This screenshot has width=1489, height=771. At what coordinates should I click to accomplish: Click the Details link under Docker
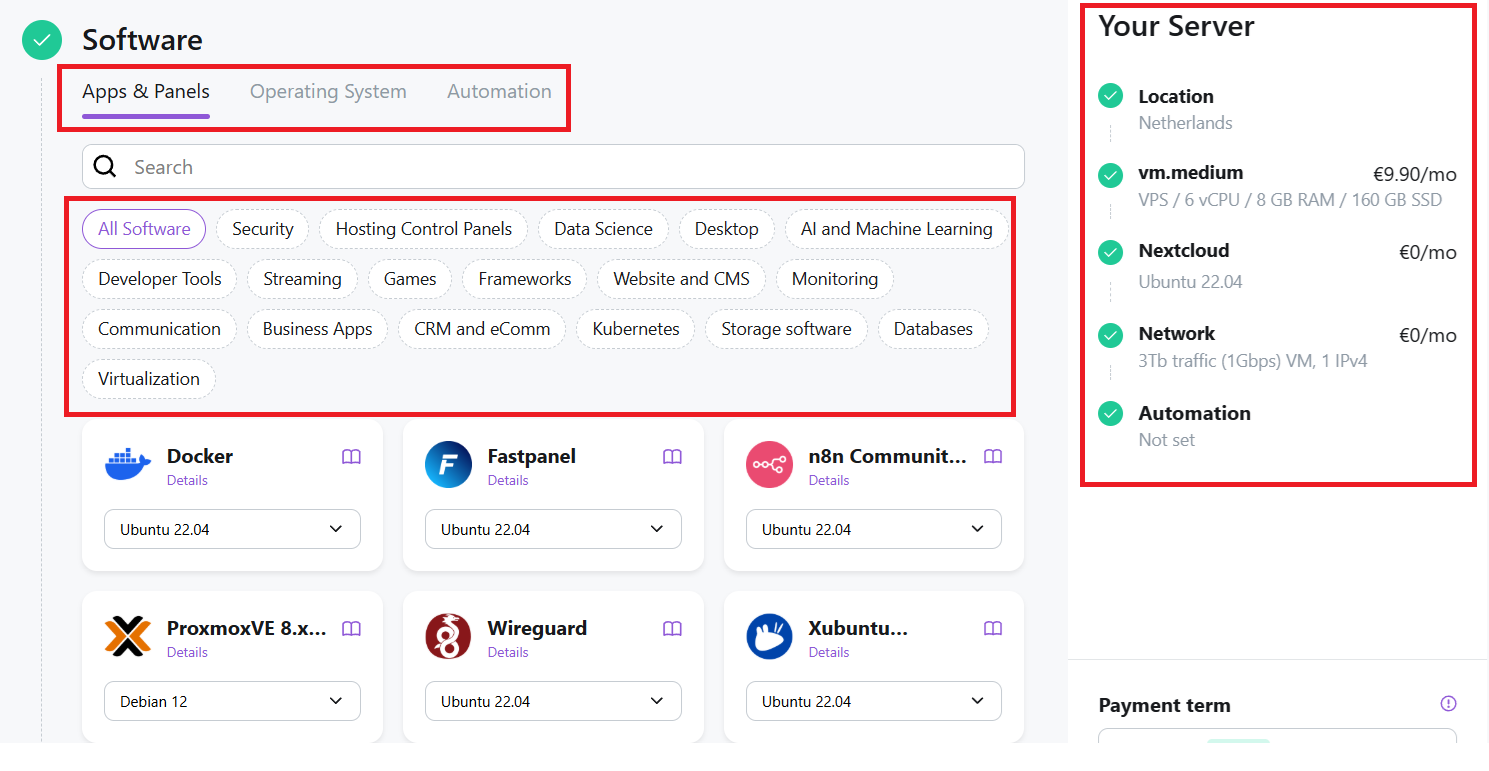pyautogui.click(x=187, y=481)
